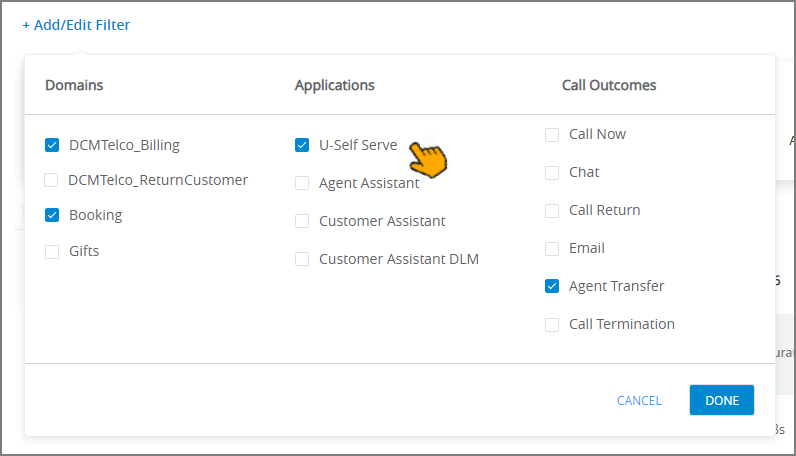Image resolution: width=796 pixels, height=456 pixels.
Task: Tick the Call Now outcome checkbox
Action: (x=552, y=135)
